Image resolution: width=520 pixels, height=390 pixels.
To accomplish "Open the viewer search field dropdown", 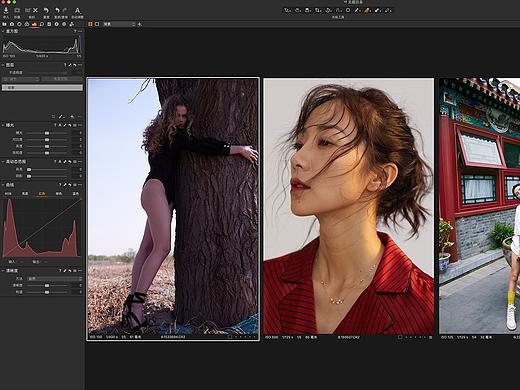I will tap(119, 24).
